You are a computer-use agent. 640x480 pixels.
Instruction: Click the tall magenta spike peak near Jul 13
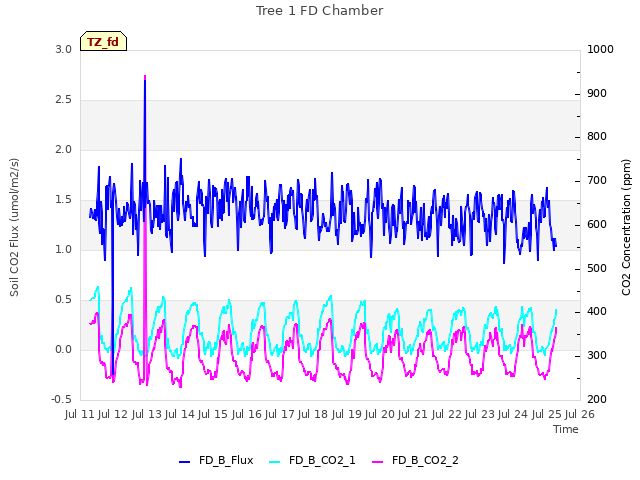tap(145, 77)
